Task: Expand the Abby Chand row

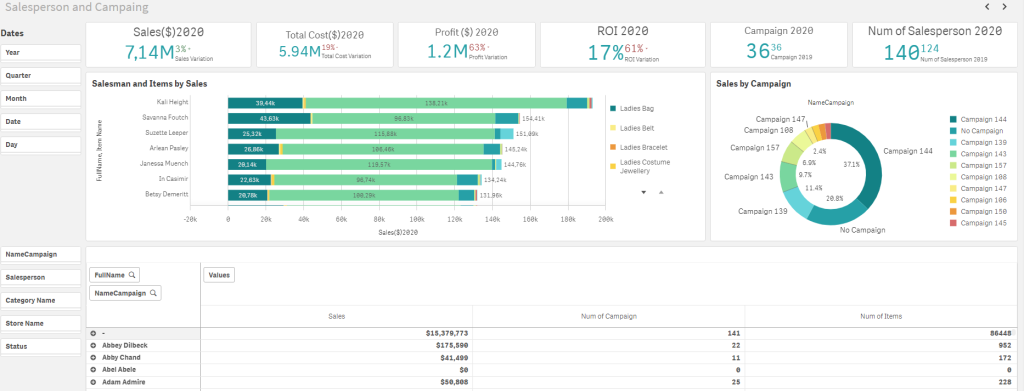Action: [93, 358]
